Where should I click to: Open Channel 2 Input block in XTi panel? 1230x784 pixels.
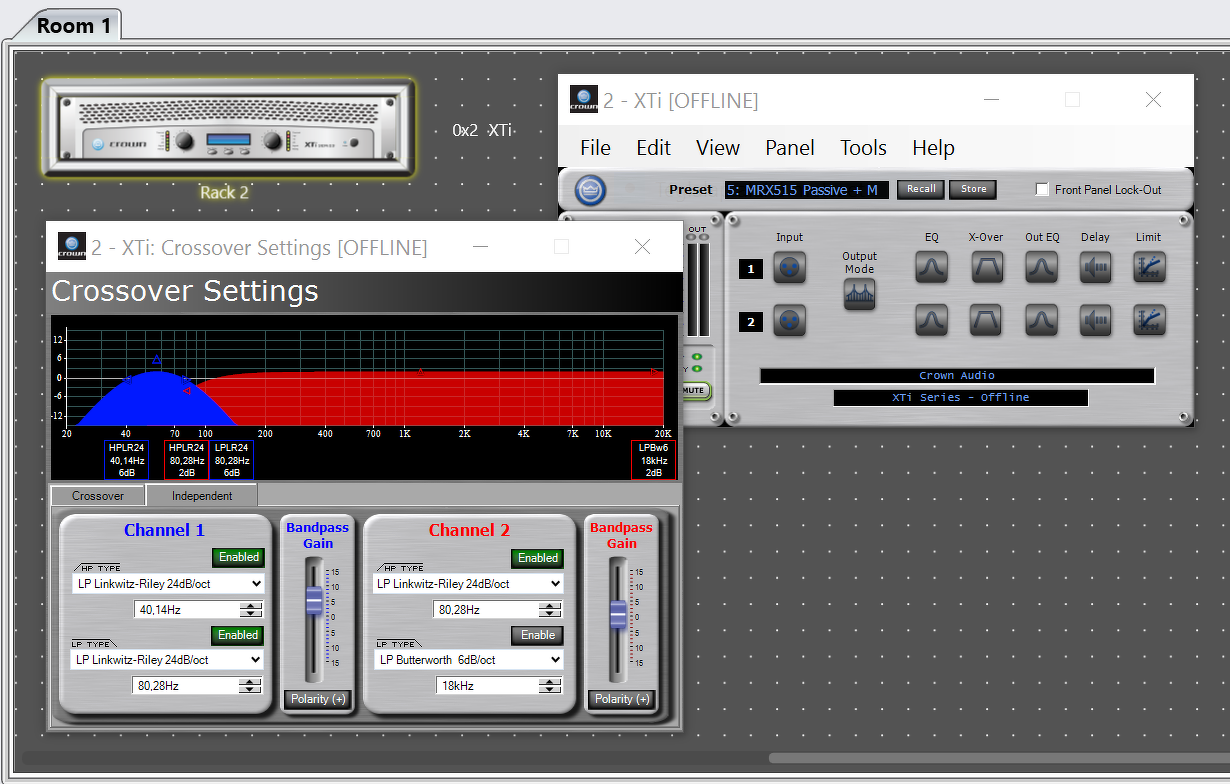tap(790, 321)
